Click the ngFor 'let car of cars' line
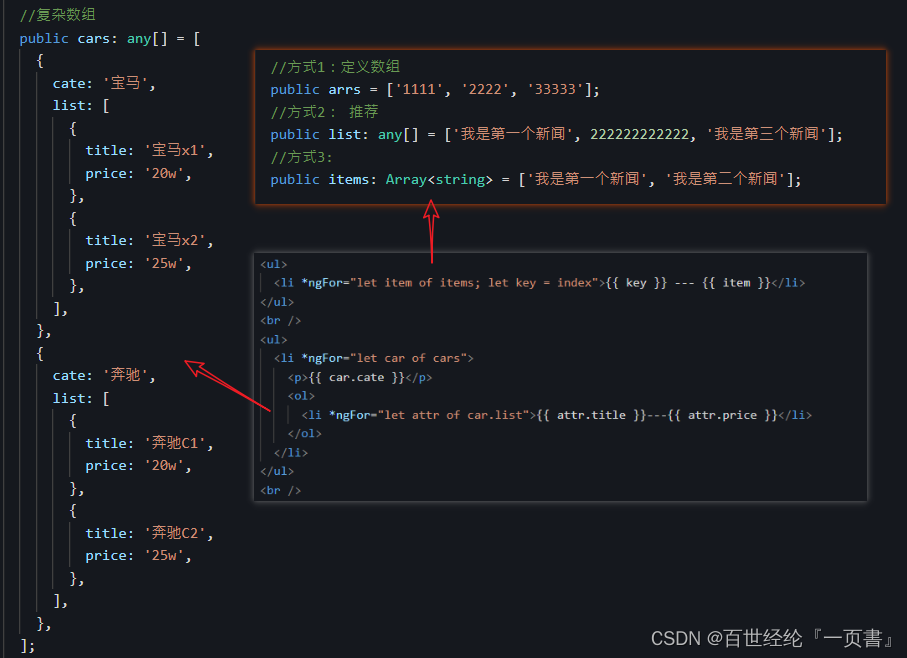Screen dimensions: 907x658 point(374,358)
